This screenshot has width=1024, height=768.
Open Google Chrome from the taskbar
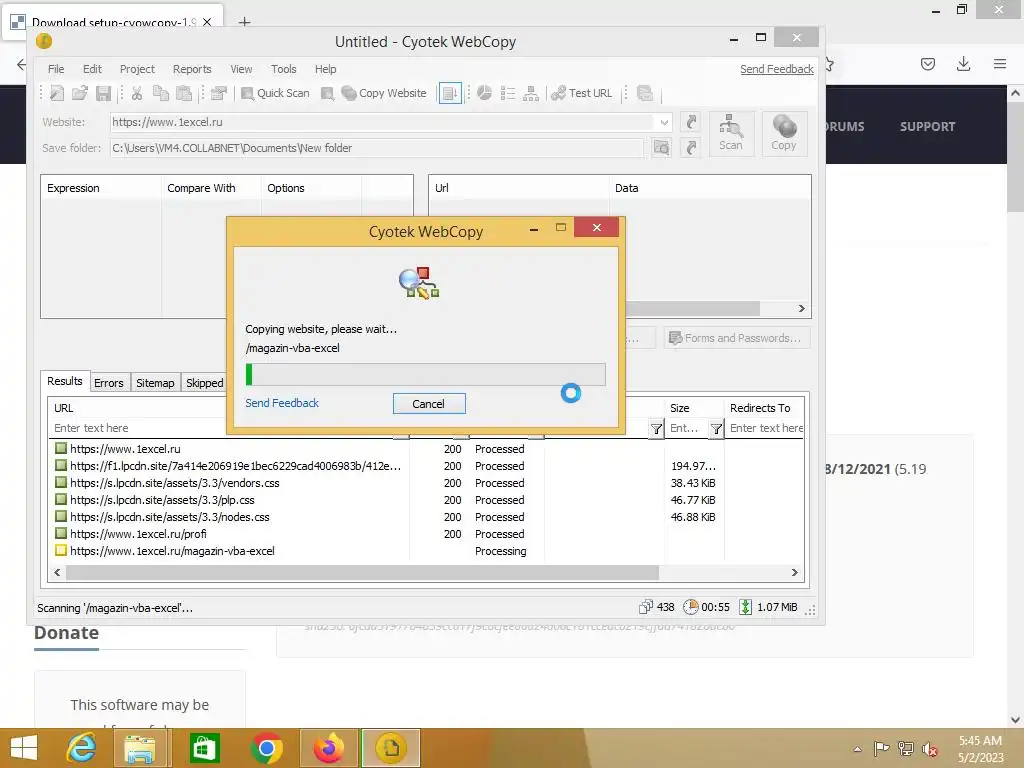coord(266,748)
